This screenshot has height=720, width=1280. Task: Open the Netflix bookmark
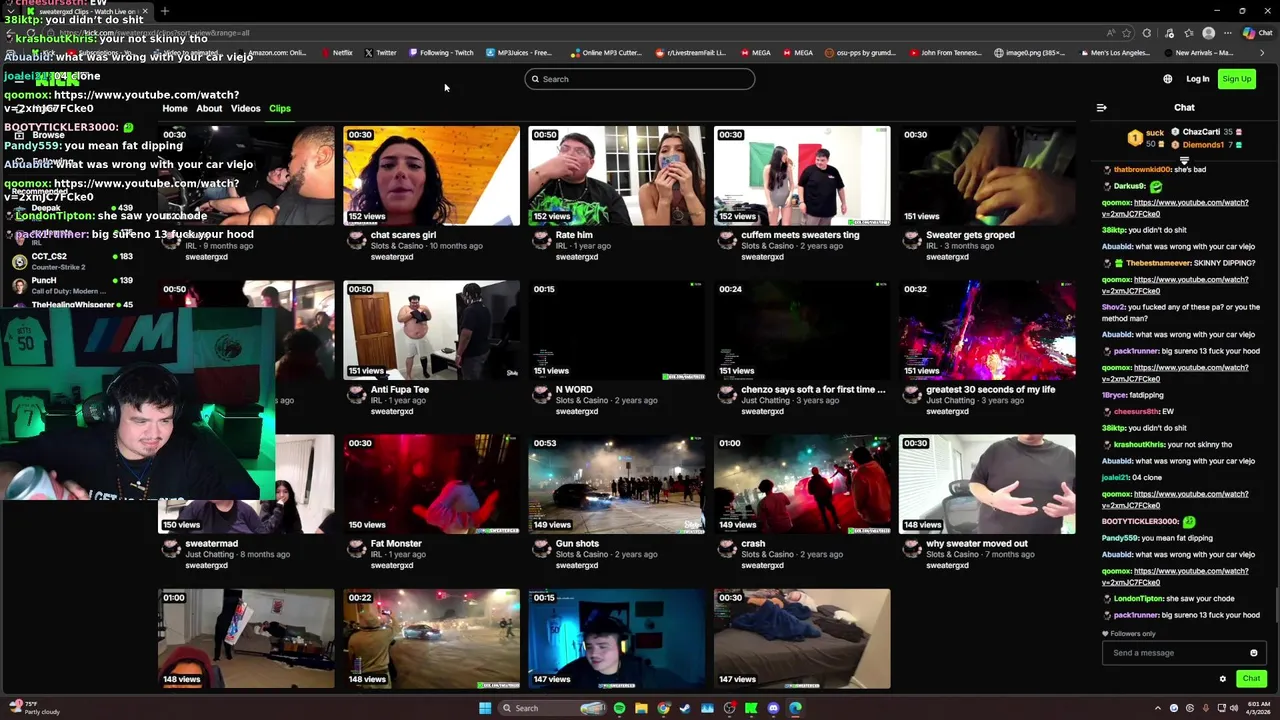[x=337, y=53]
